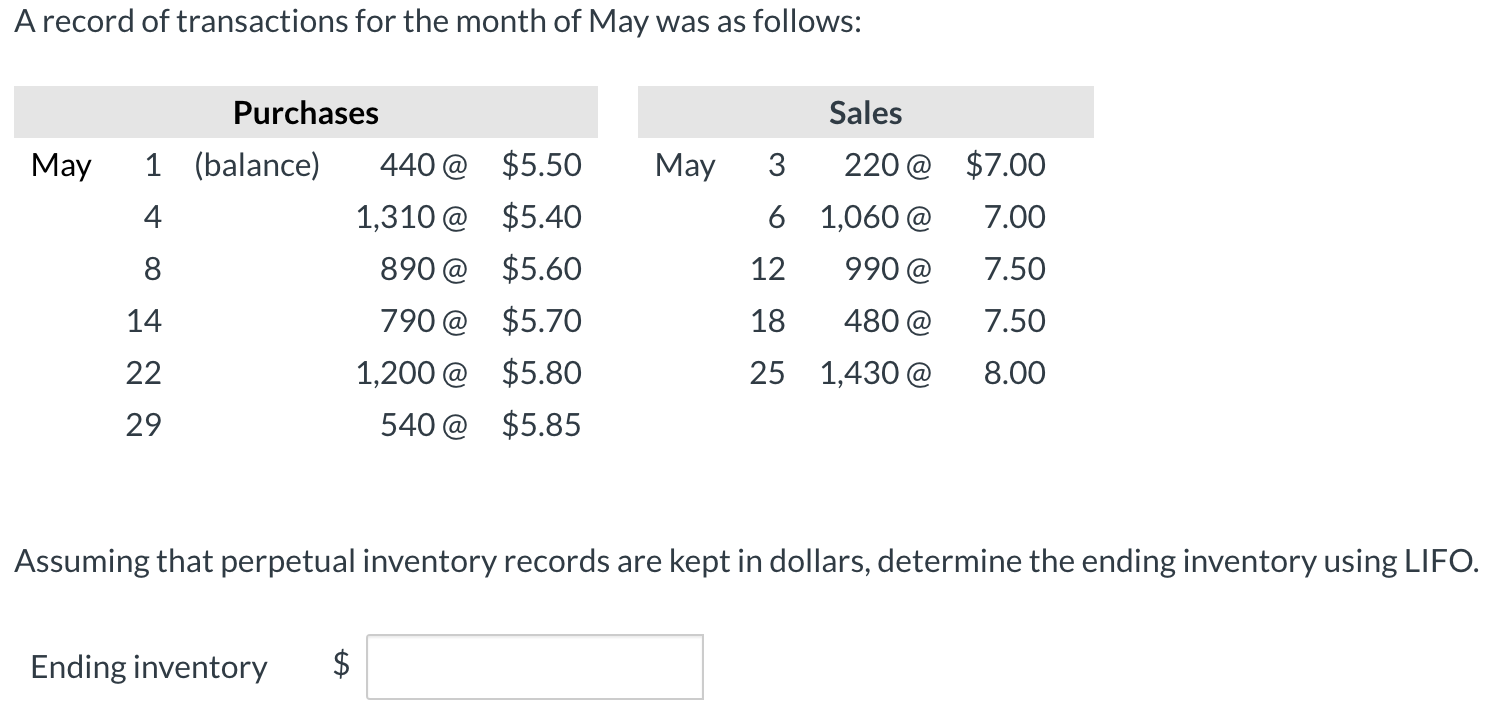This screenshot has width=1492, height=722.
Task: Click the 8.00 price of May 25 sale
Action: (x=1014, y=373)
